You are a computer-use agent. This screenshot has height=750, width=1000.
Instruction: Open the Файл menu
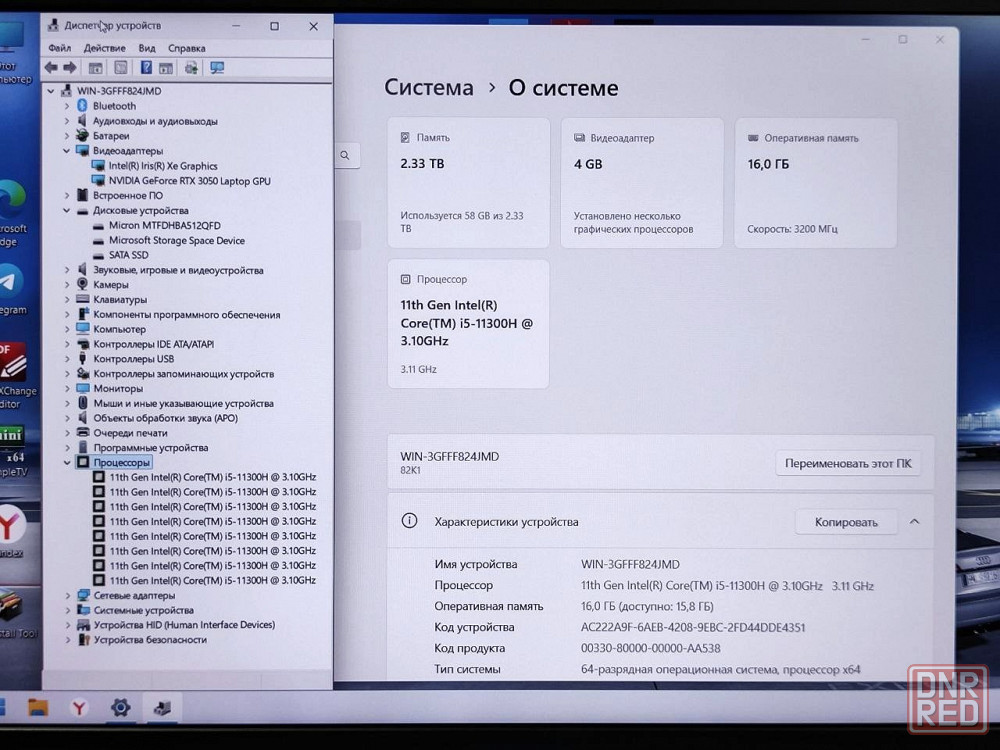[59, 48]
